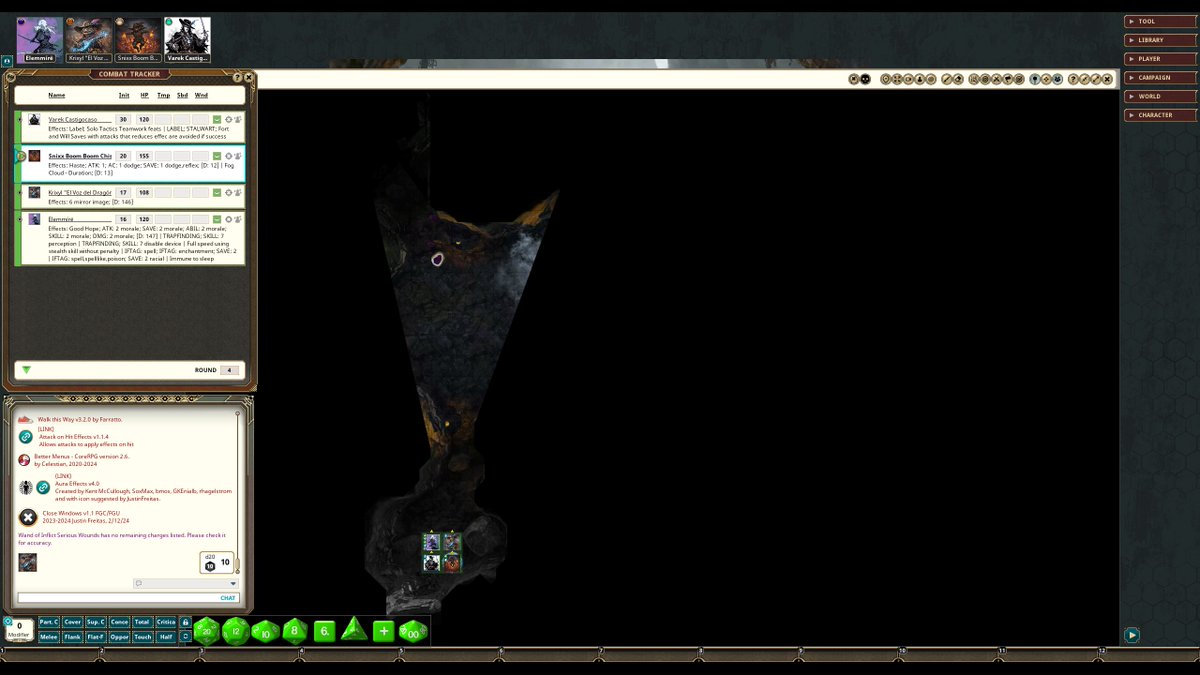Screen dimensions: 1200x675
Task: Select the expand arrows tool in image toolbar
Action: pos(897,79)
